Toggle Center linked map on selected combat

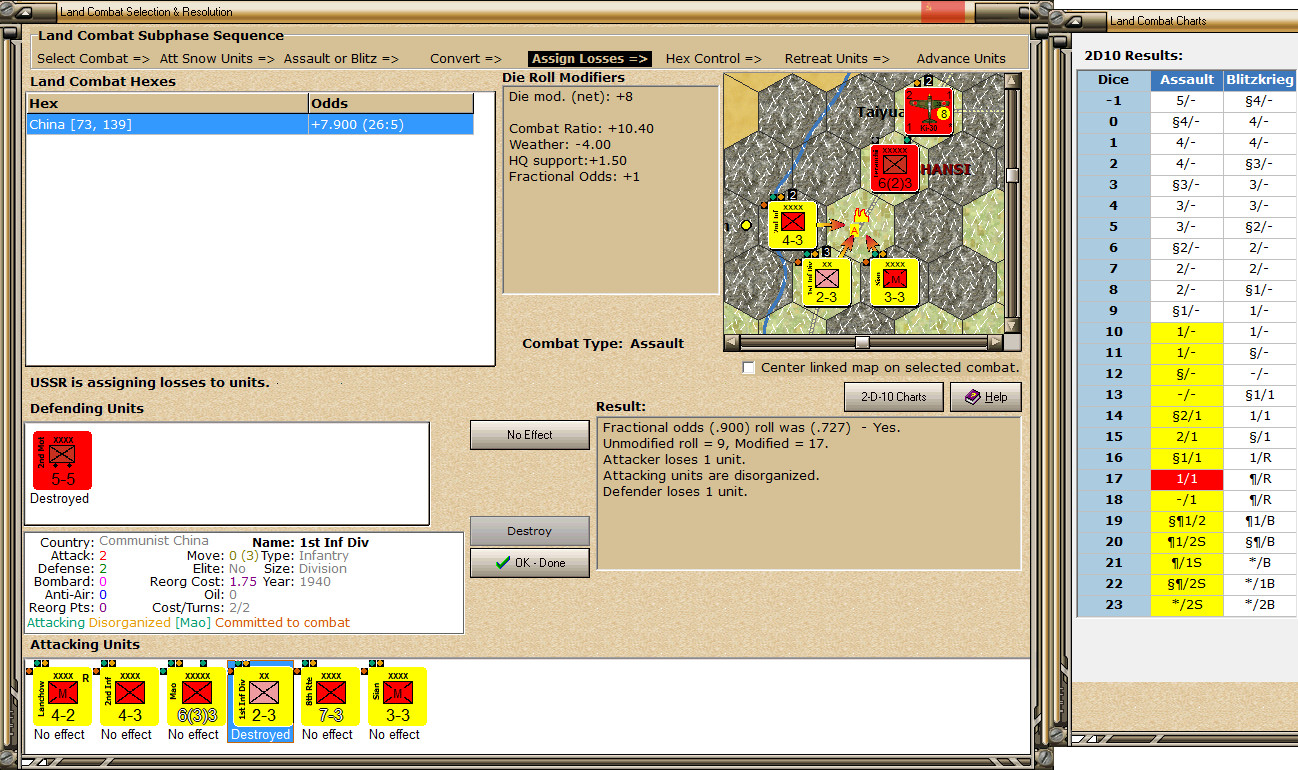click(x=749, y=368)
